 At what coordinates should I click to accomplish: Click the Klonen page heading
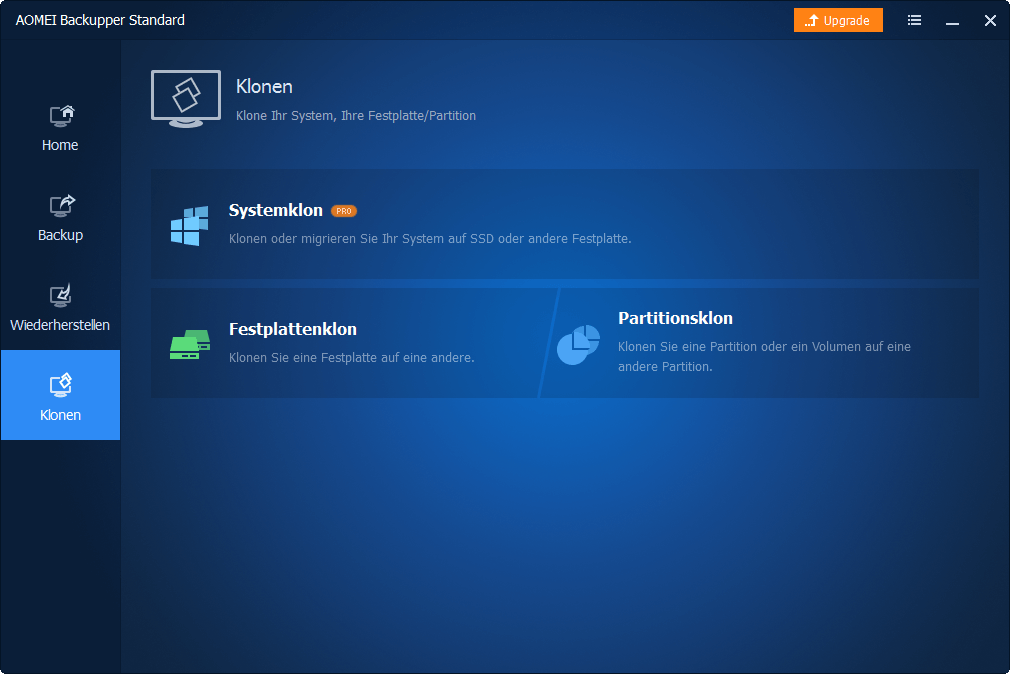pyautogui.click(x=264, y=86)
